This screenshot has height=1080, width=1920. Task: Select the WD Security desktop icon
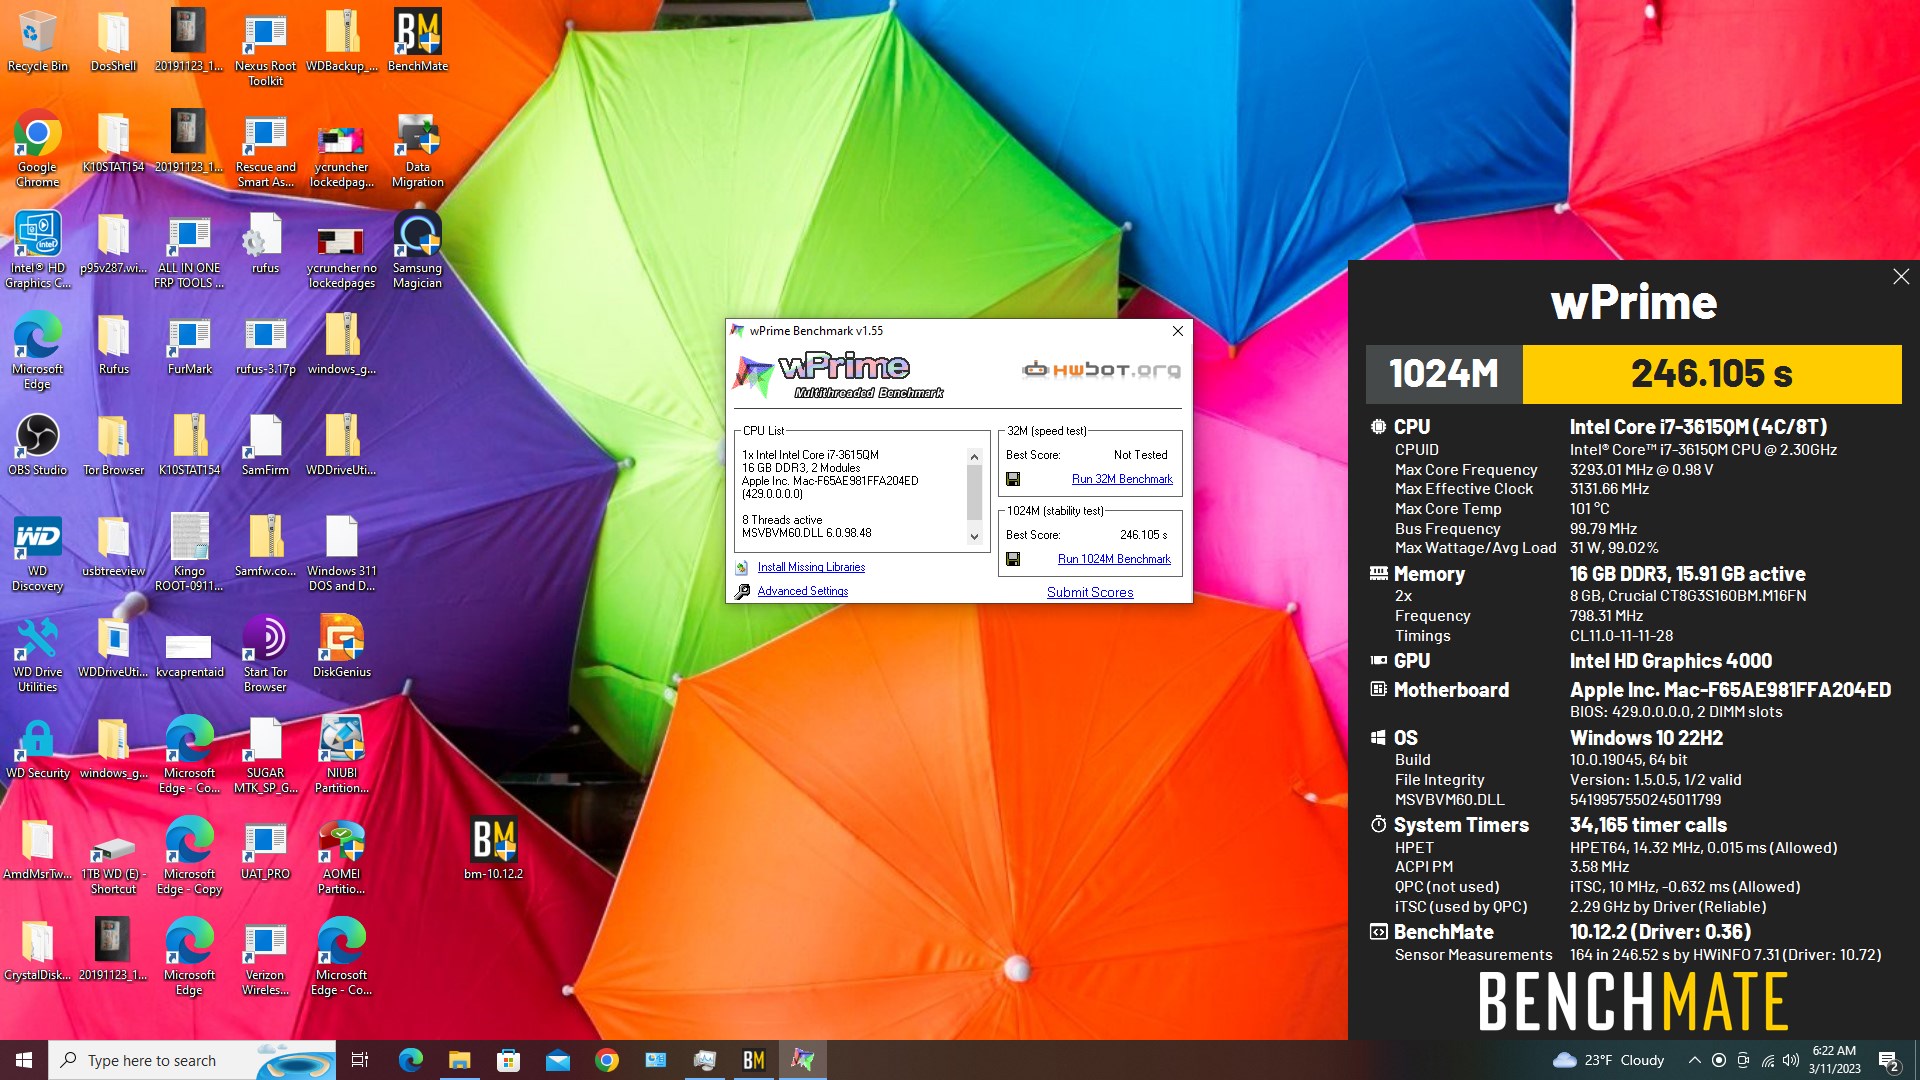coord(37,747)
